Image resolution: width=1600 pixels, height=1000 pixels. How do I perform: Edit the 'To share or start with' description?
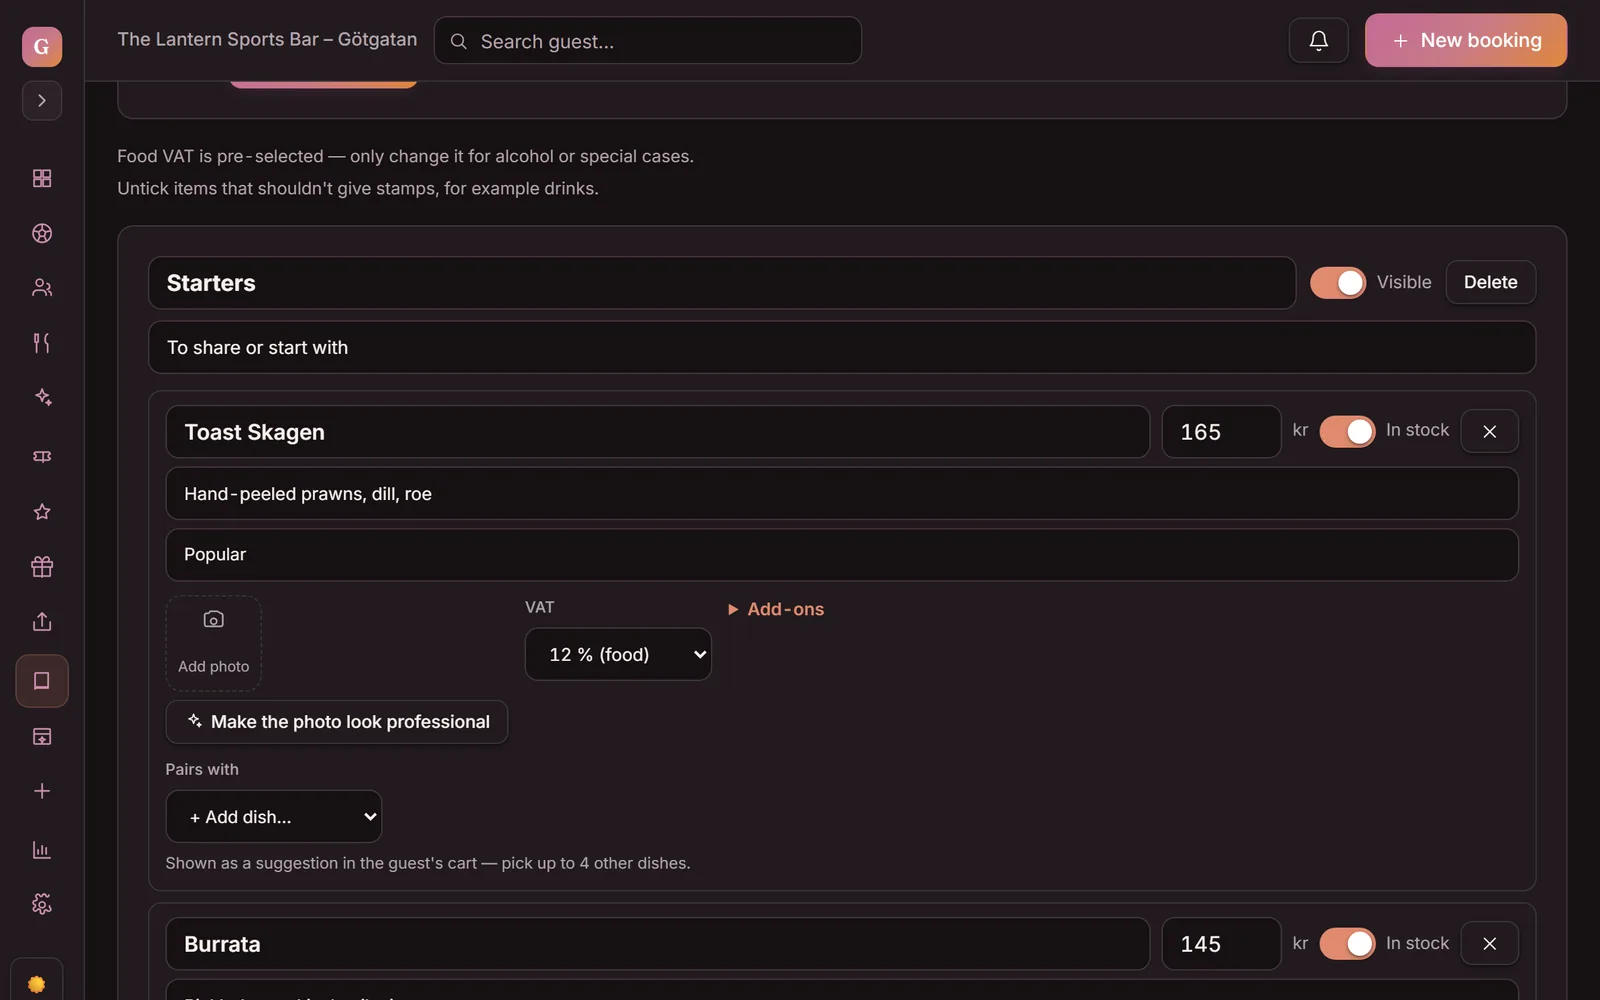(x=842, y=347)
